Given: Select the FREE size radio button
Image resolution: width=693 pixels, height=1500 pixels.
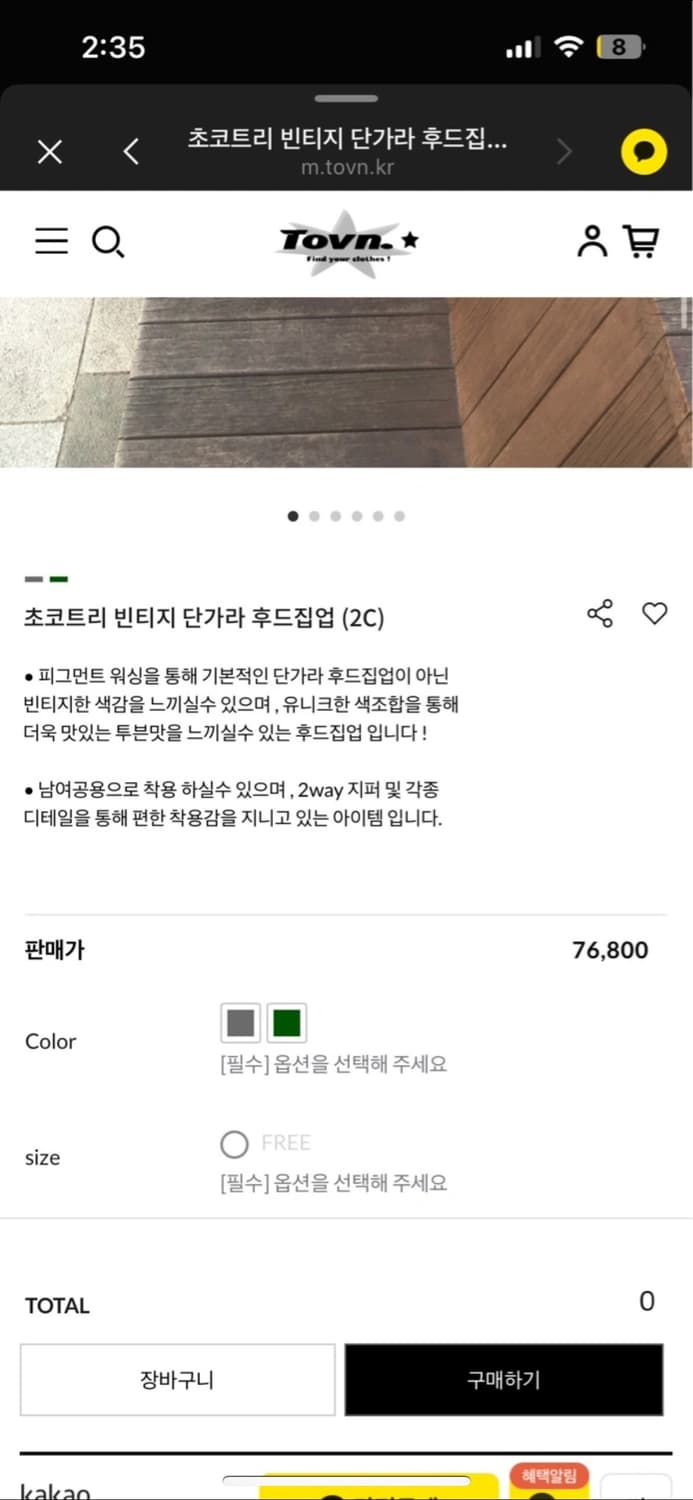Looking at the screenshot, I should pyautogui.click(x=233, y=1143).
